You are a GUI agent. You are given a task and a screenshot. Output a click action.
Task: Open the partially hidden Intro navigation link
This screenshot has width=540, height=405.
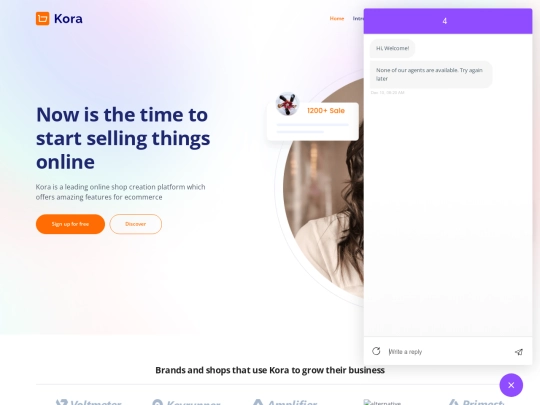click(x=358, y=19)
